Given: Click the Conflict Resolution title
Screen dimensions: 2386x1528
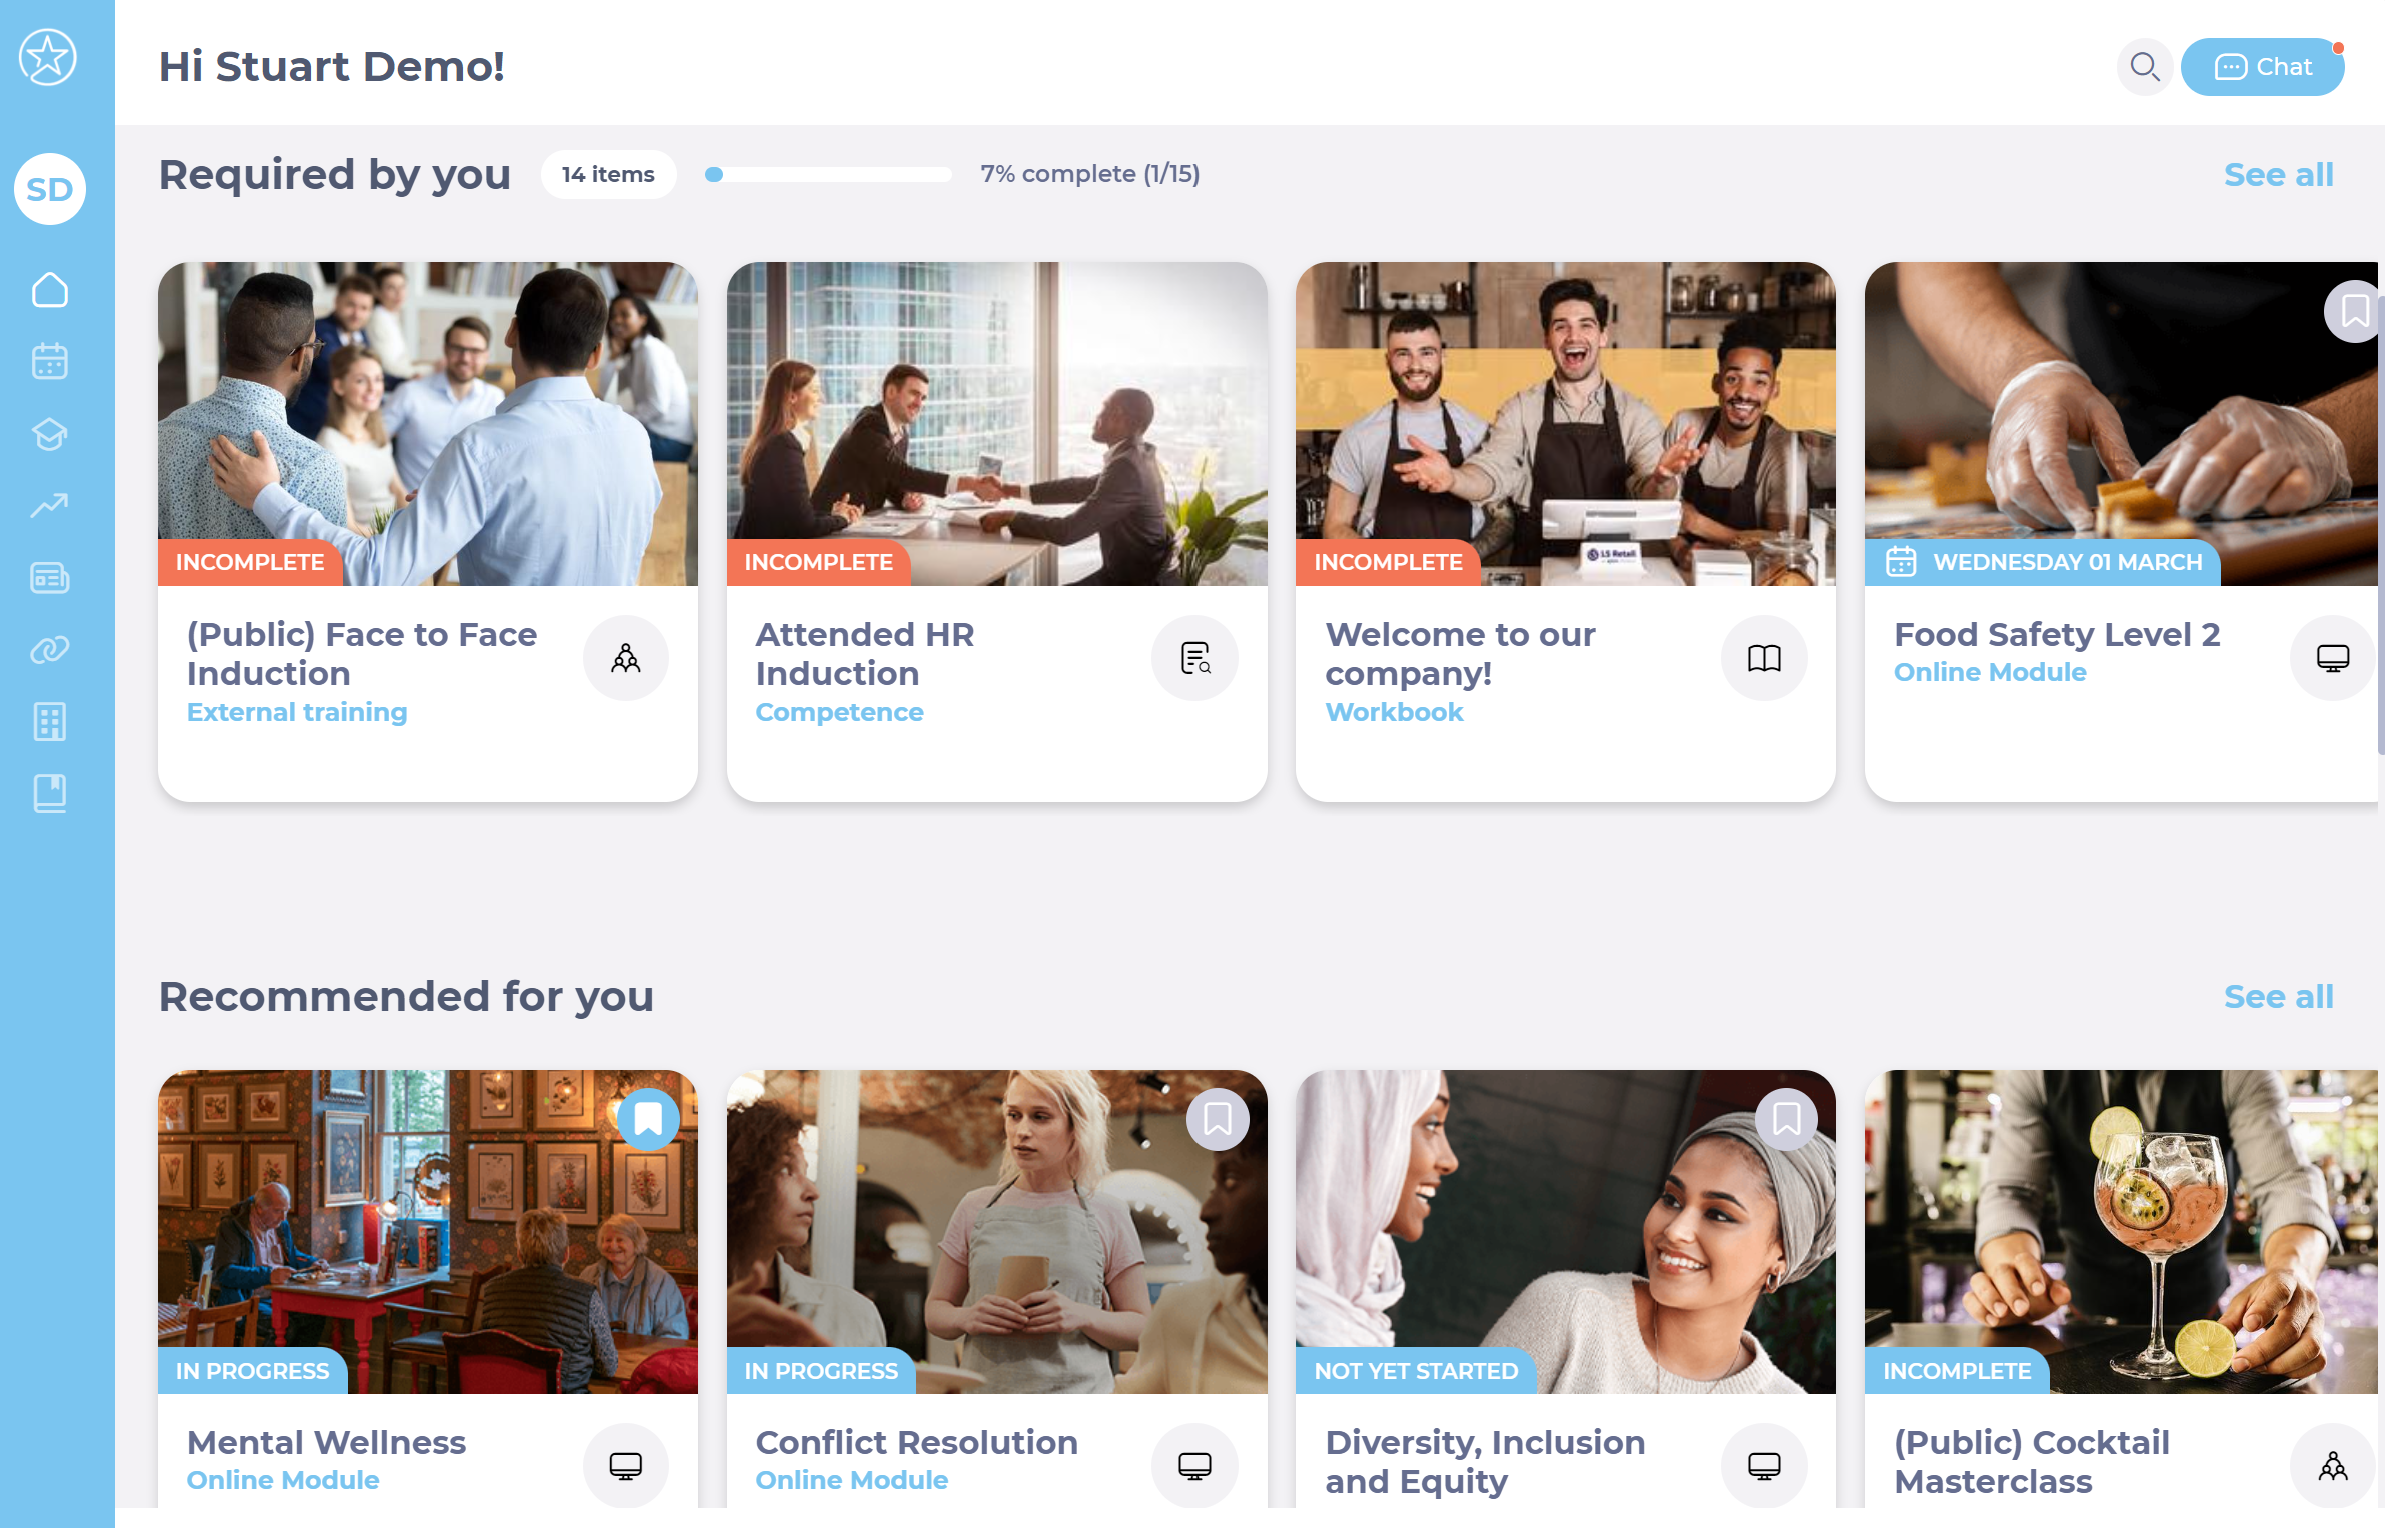Looking at the screenshot, I should (x=917, y=1443).
